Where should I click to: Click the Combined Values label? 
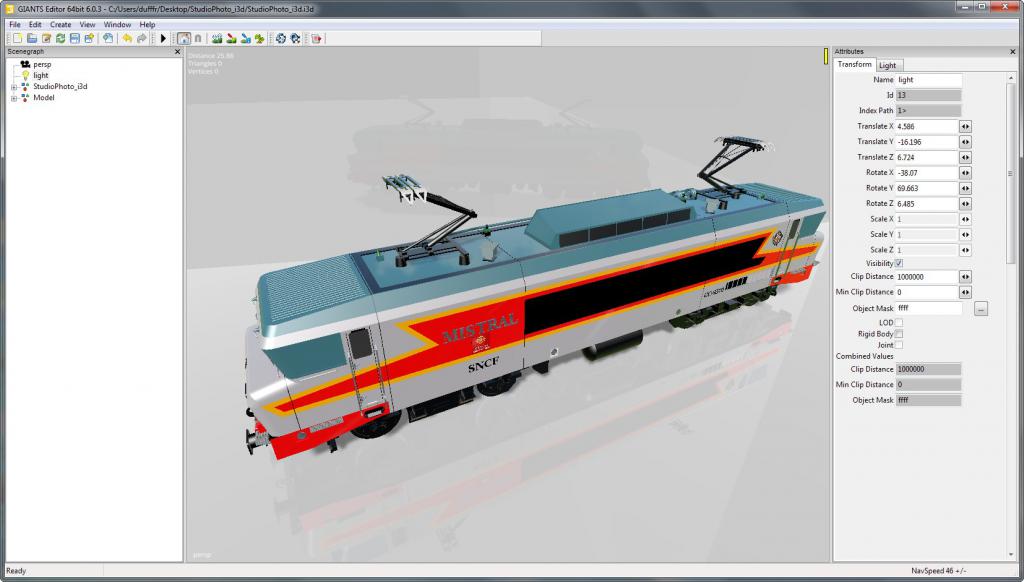tap(864, 356)
